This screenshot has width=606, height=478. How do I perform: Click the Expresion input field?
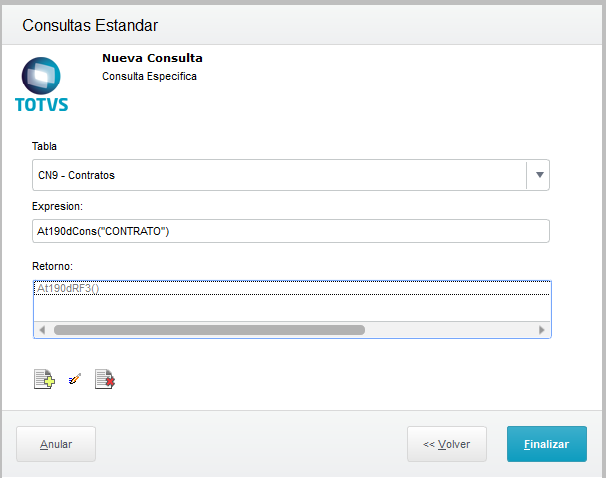(291, 231)
